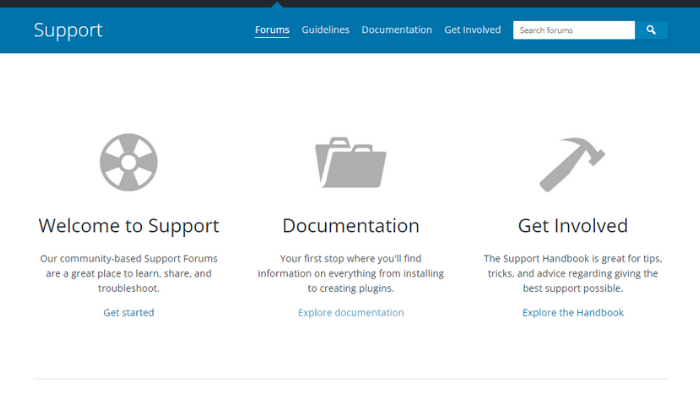Click the large Get Involved section heading
Image resolution: width=700 pixels, height=420 pixels.
click(x=572, y=225)
